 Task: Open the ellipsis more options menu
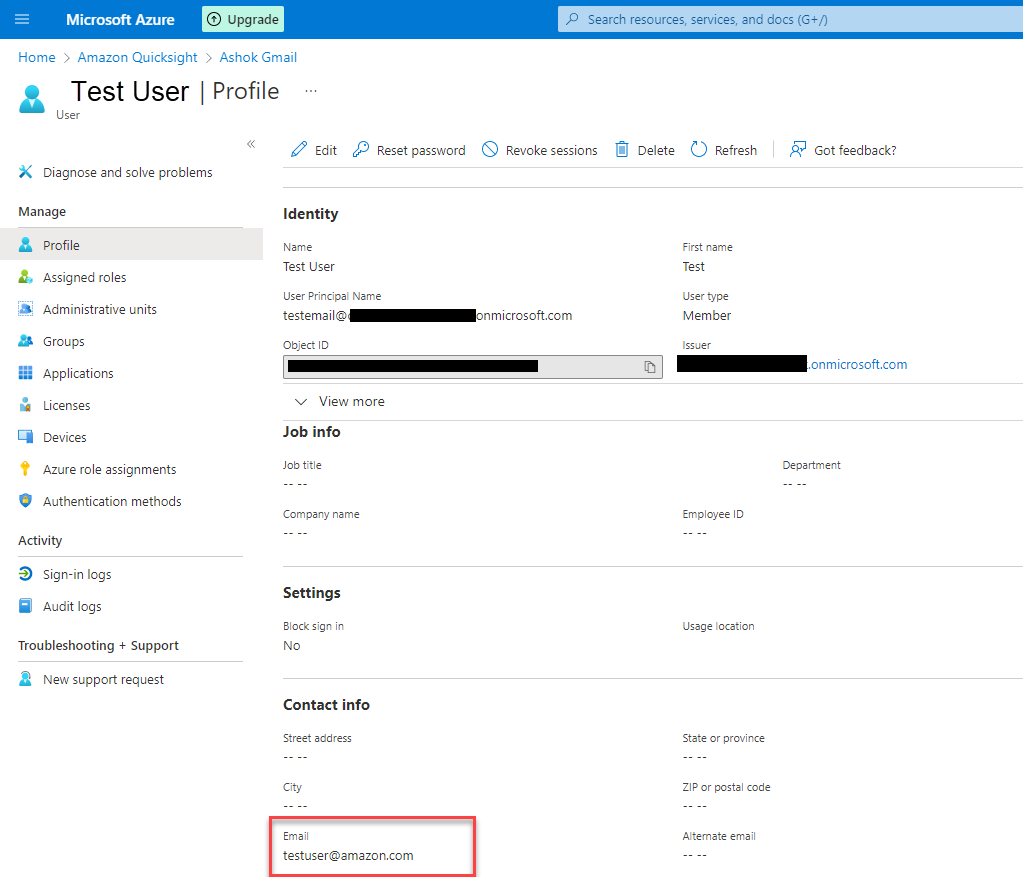point(311,91)
